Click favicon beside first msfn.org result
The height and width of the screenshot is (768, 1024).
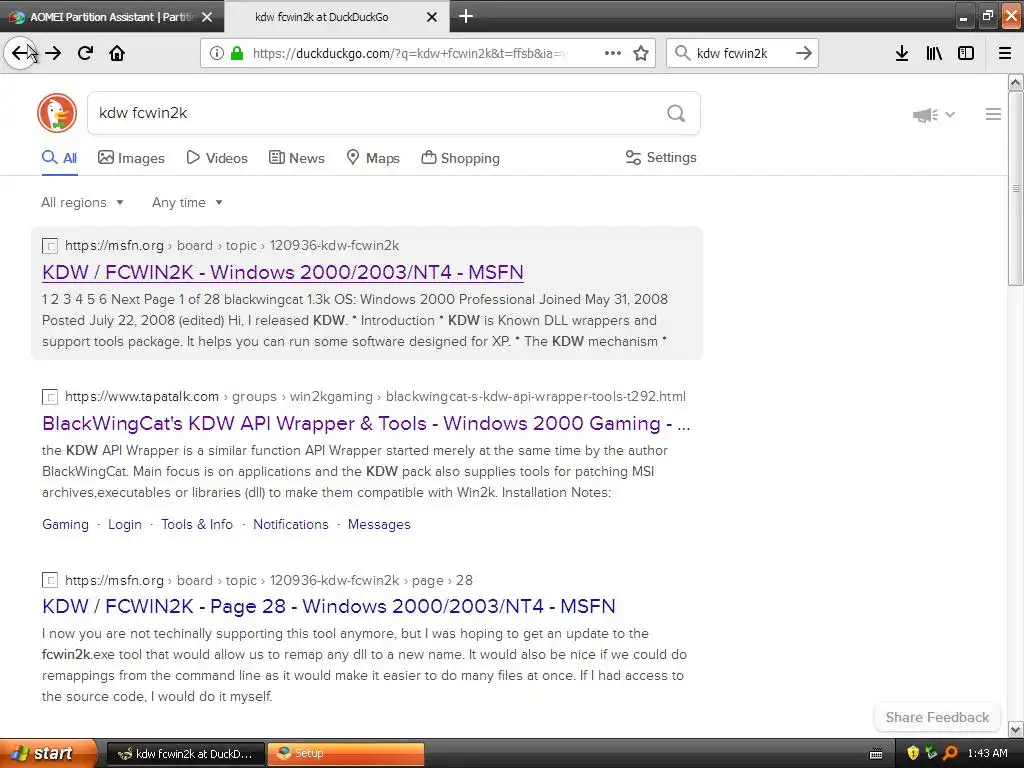50,246
